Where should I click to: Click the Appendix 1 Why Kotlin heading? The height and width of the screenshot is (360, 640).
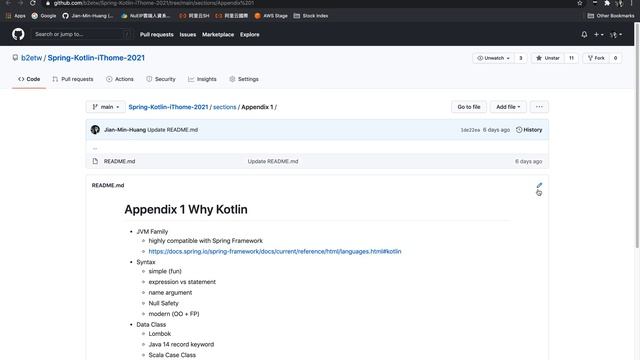pyautogui.click(x=186, y=209)
